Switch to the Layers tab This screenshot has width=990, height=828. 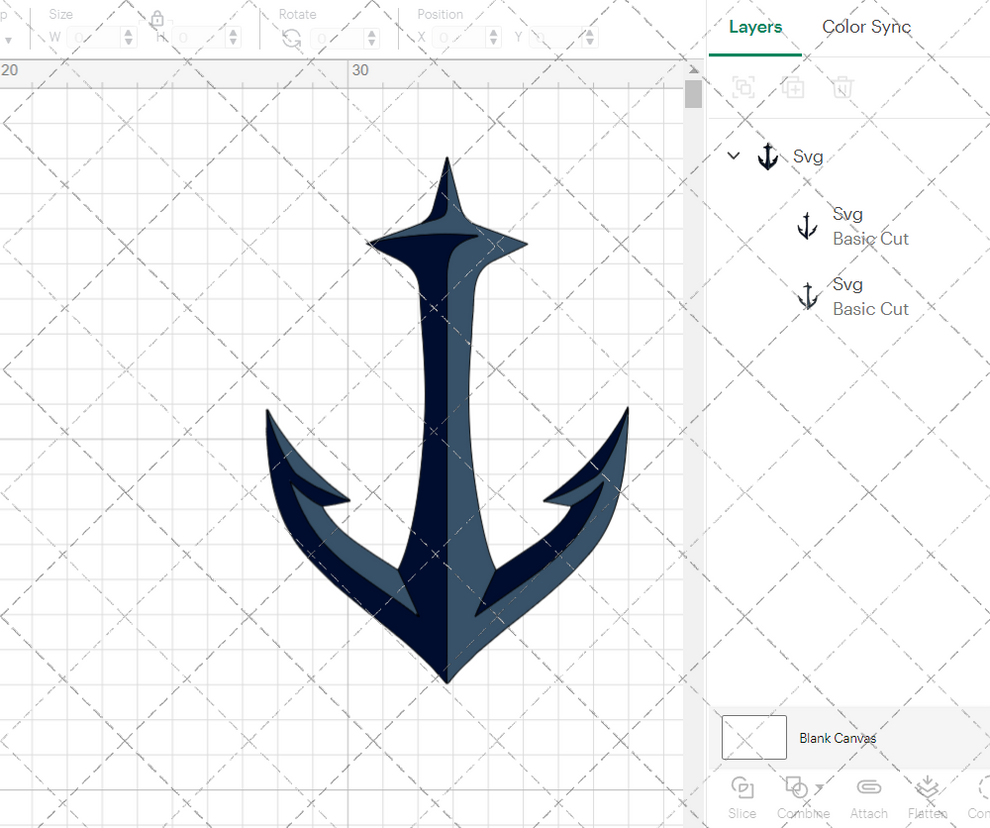[x=756, y=27]
